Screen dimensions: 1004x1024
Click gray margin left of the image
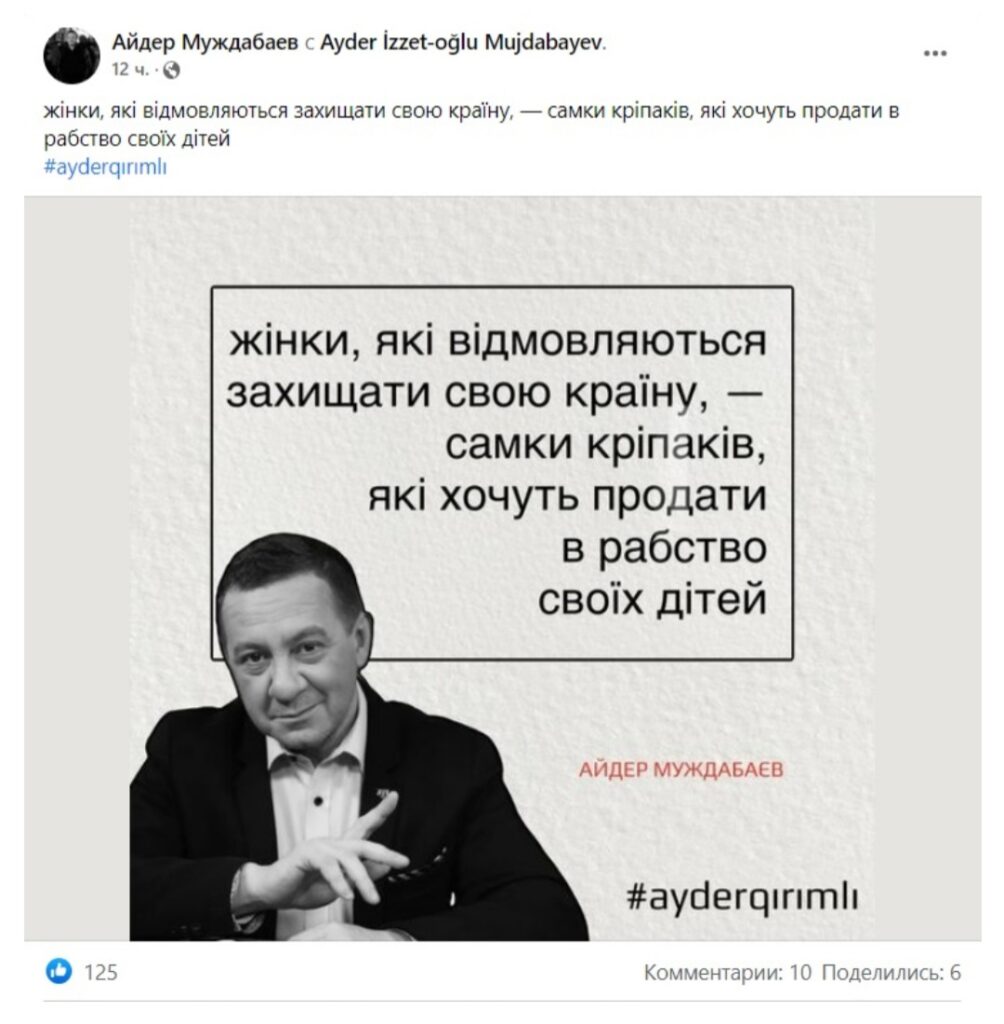click(x=77, y=568)
